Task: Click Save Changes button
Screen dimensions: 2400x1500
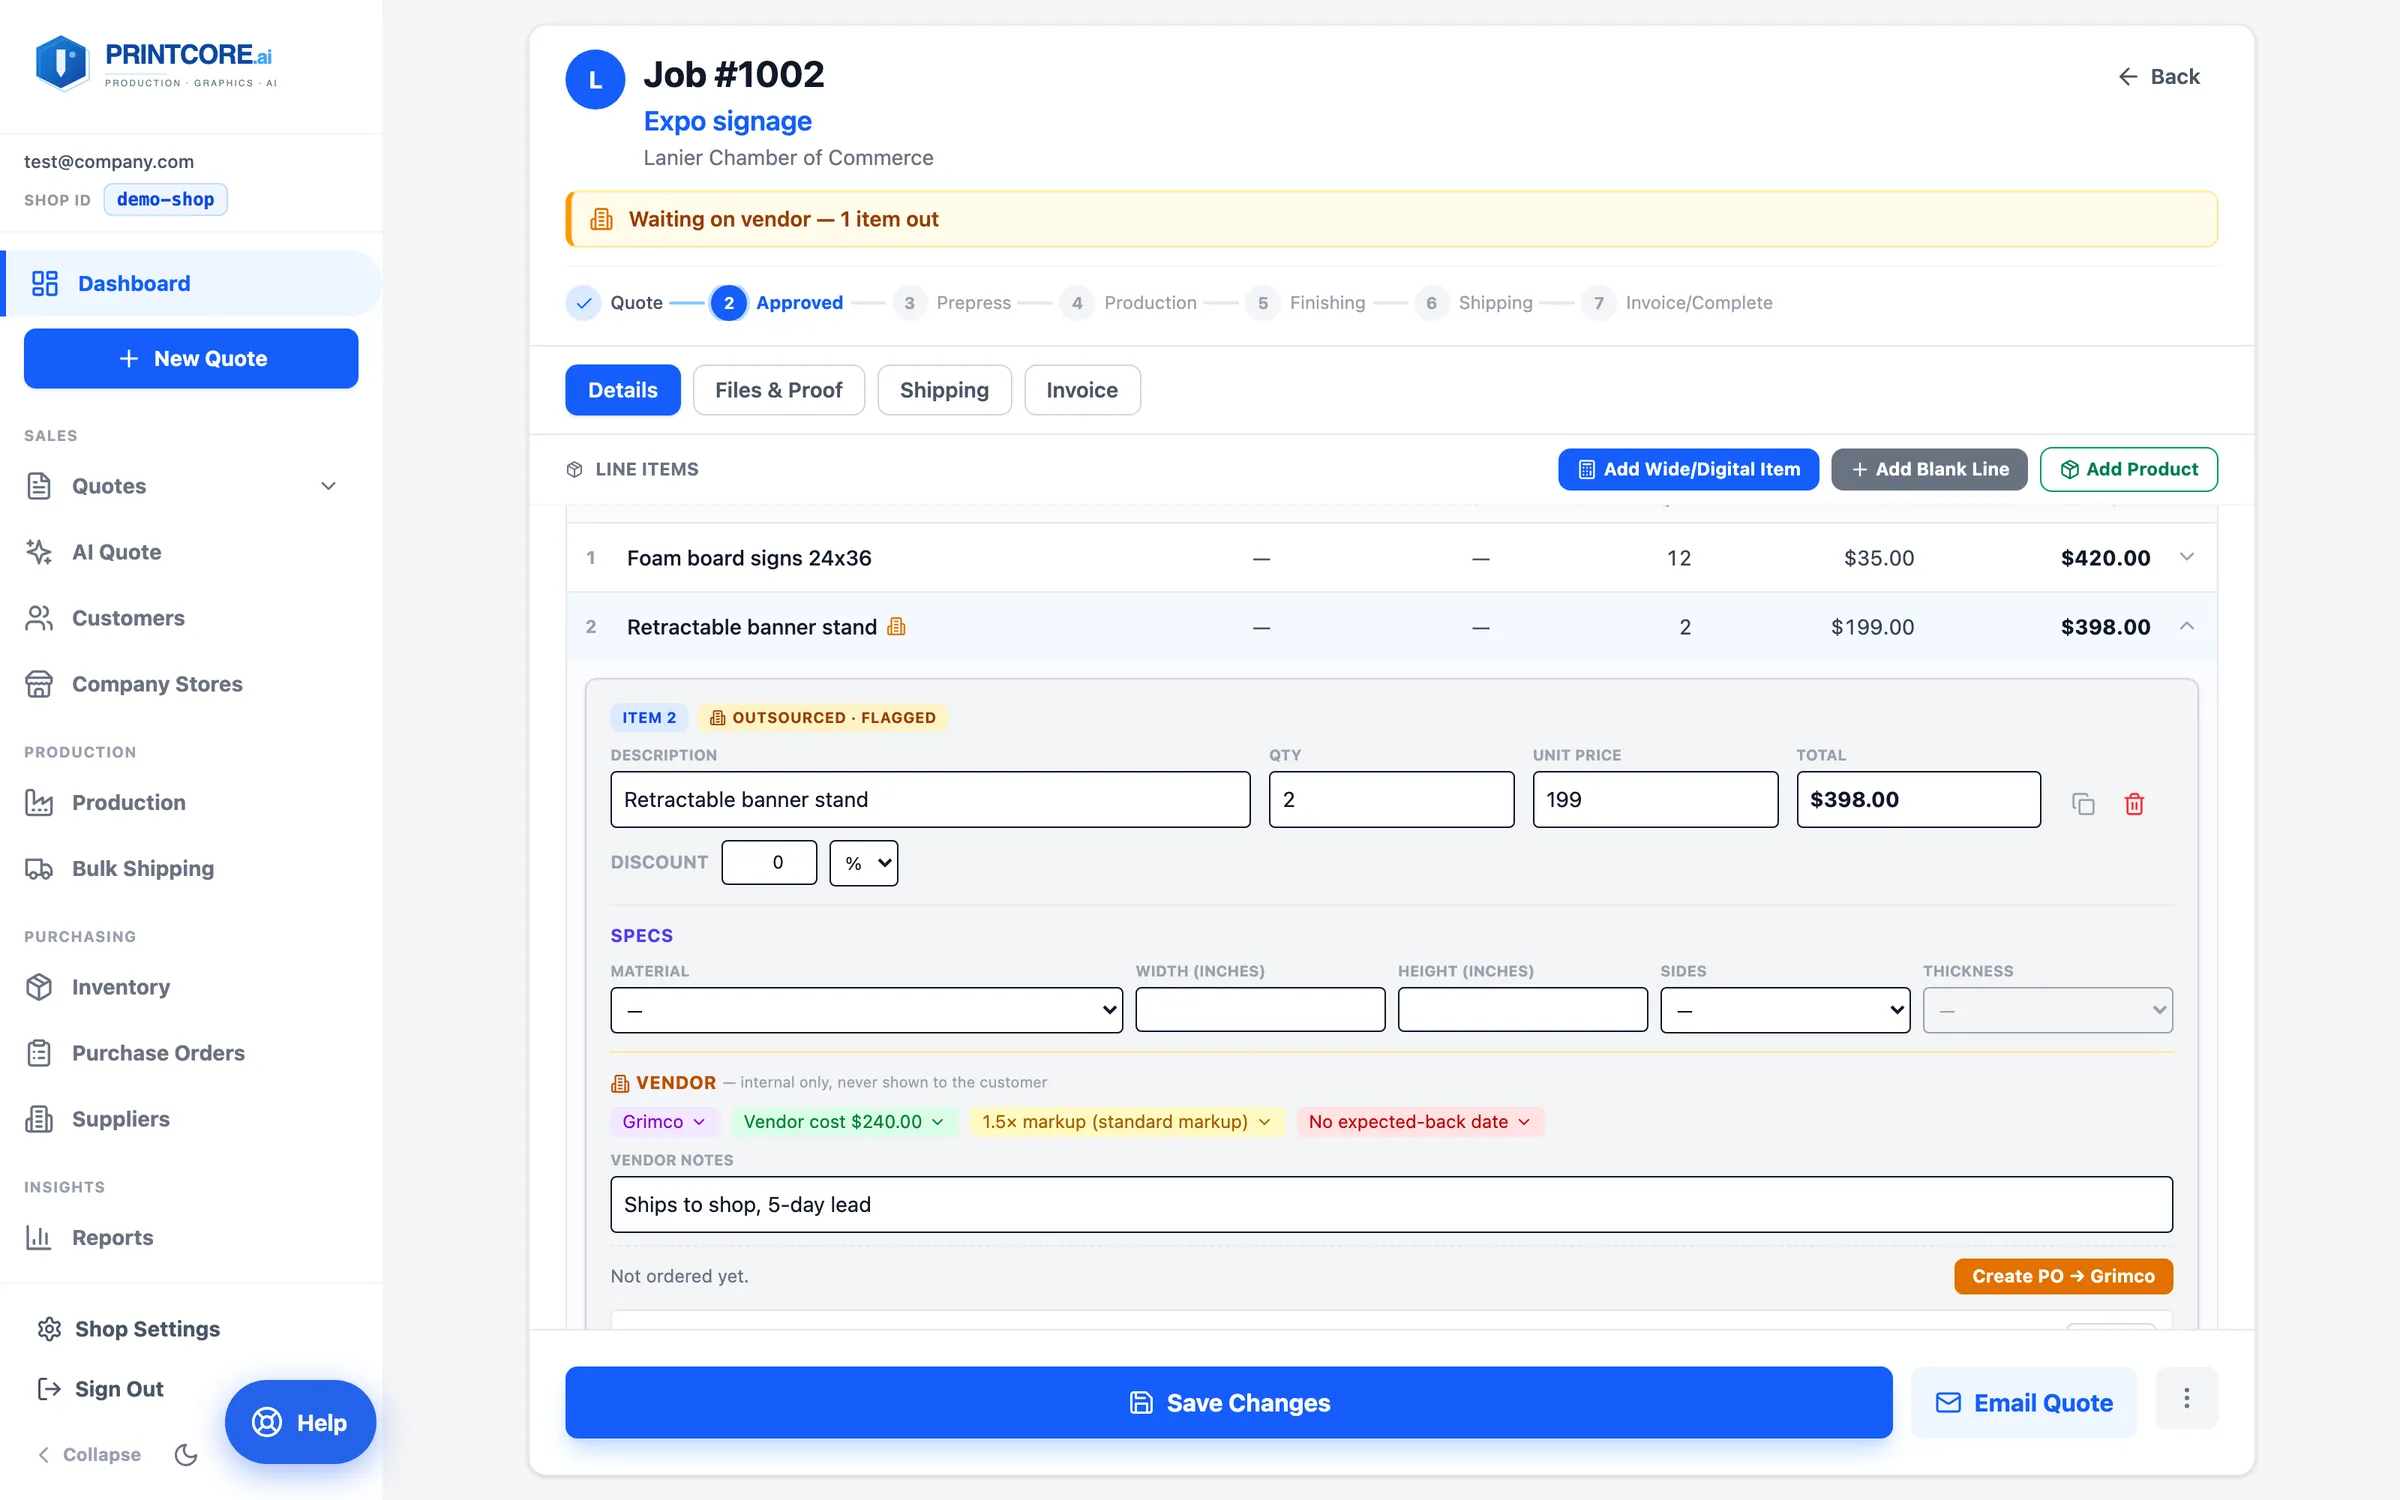Action: [1229, 1402]
